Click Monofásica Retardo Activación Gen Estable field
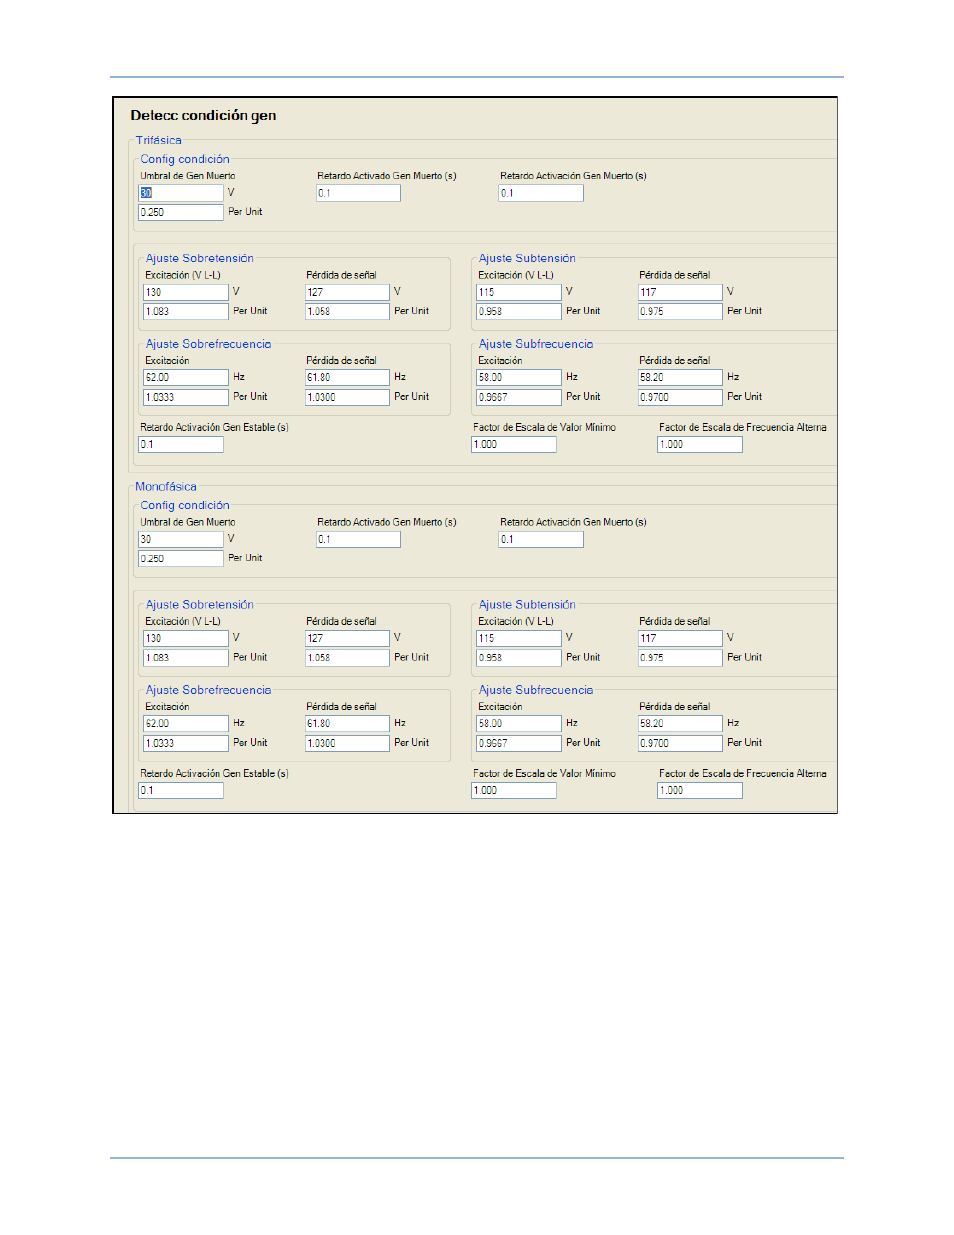Screen dimensions: 954x1235 (x=181, y=790)
